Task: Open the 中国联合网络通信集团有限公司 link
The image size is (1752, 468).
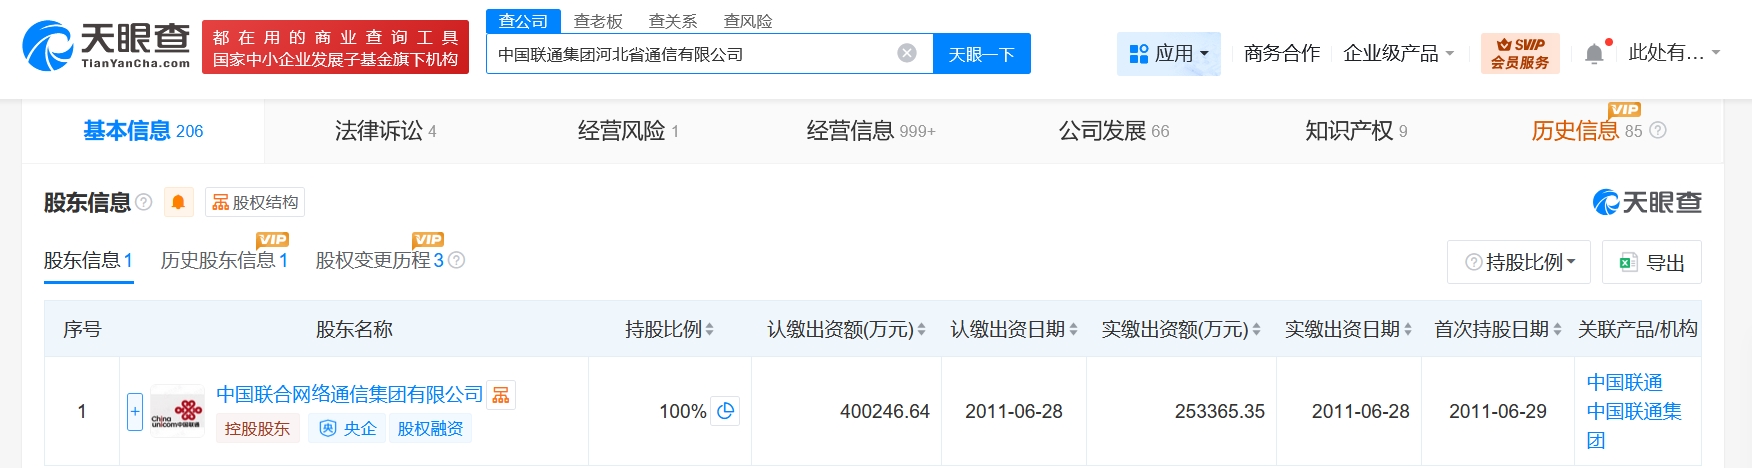Action: pos(349,394)
